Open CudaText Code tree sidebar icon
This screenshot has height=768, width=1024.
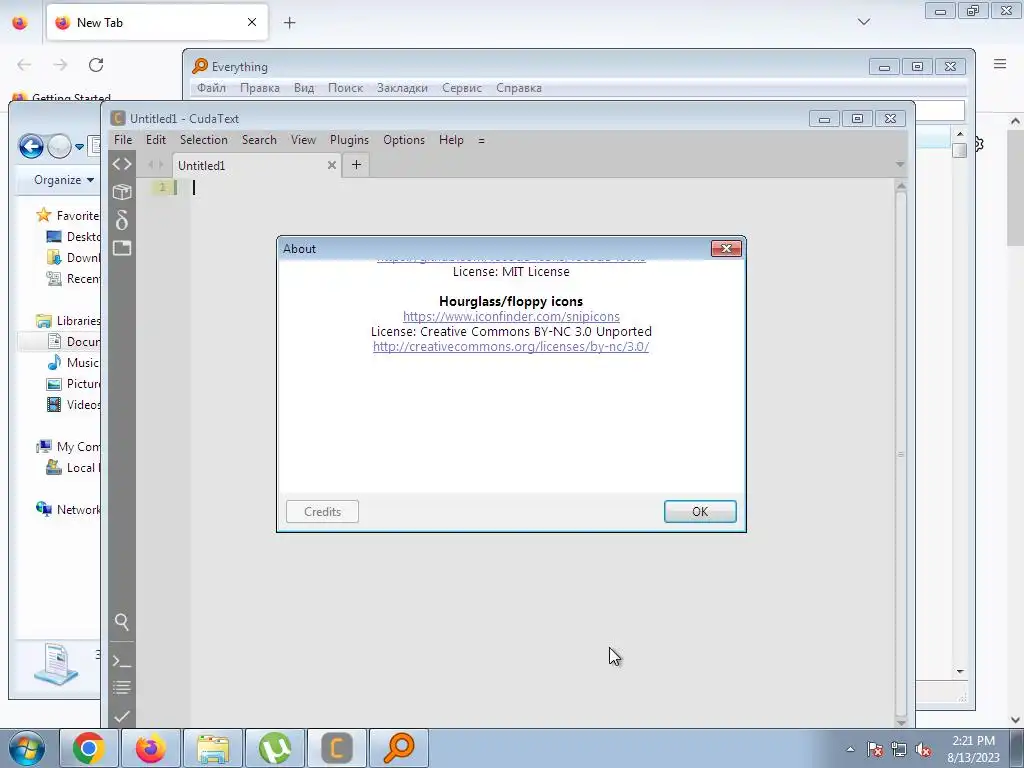click(122, 164)
